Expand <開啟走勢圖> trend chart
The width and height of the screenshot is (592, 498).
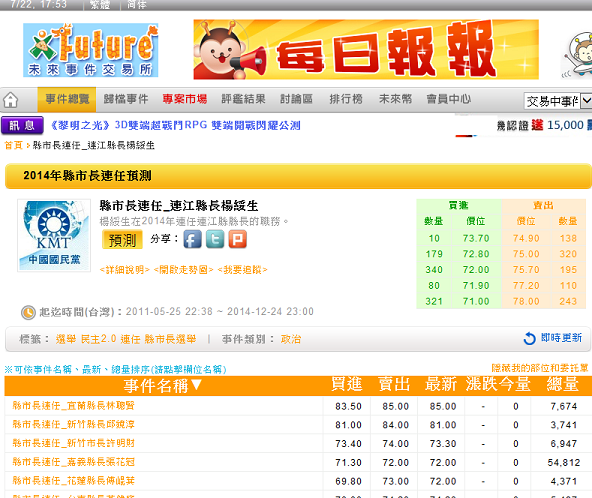tap(184, 270)
